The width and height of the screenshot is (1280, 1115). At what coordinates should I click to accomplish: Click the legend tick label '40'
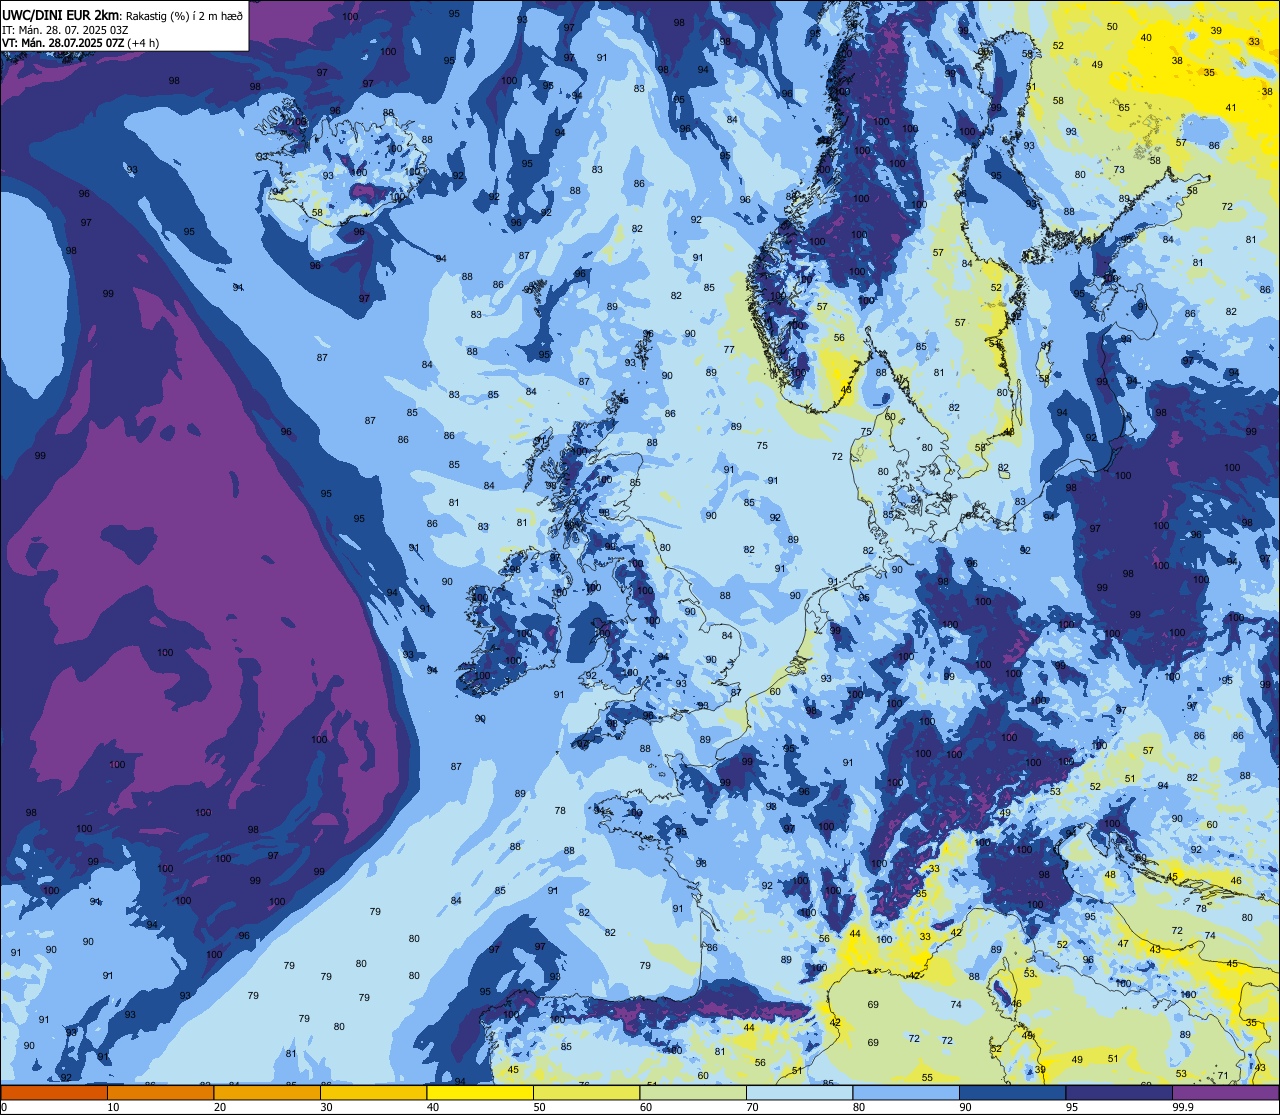click(433, 1107)
